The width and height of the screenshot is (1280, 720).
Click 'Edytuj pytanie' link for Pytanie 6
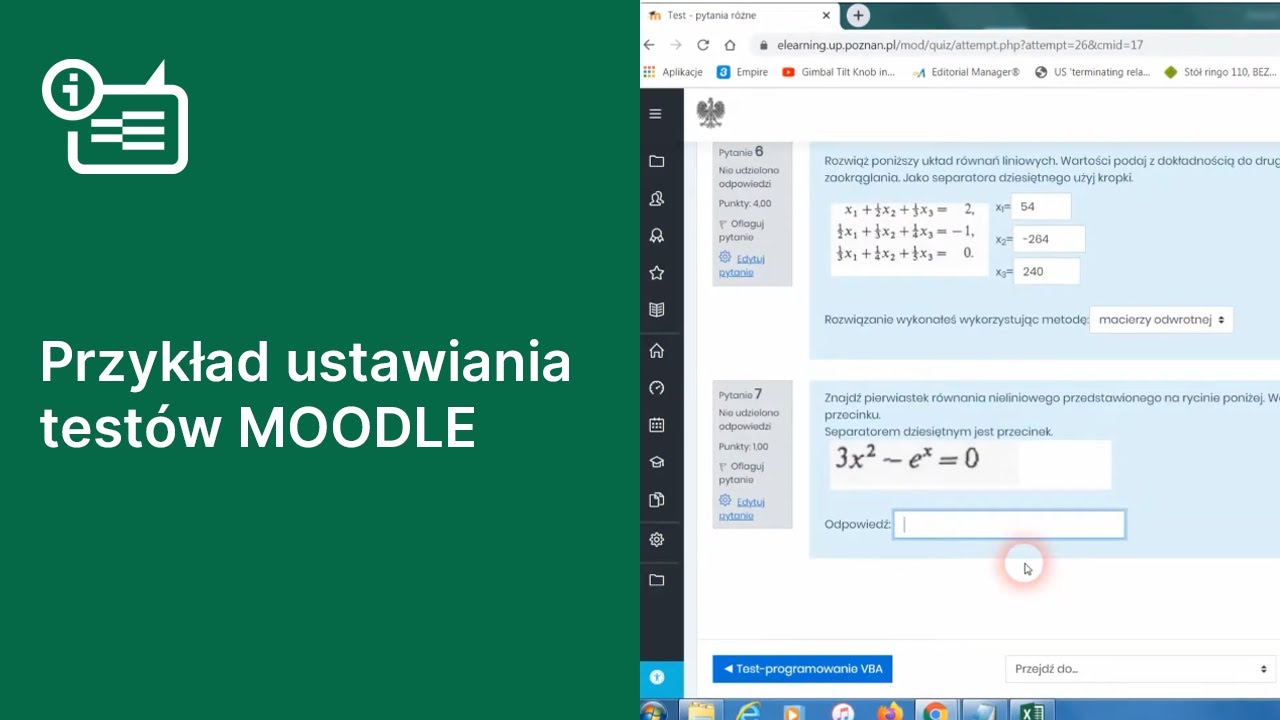pyautogui.click(x=744, y=265)
